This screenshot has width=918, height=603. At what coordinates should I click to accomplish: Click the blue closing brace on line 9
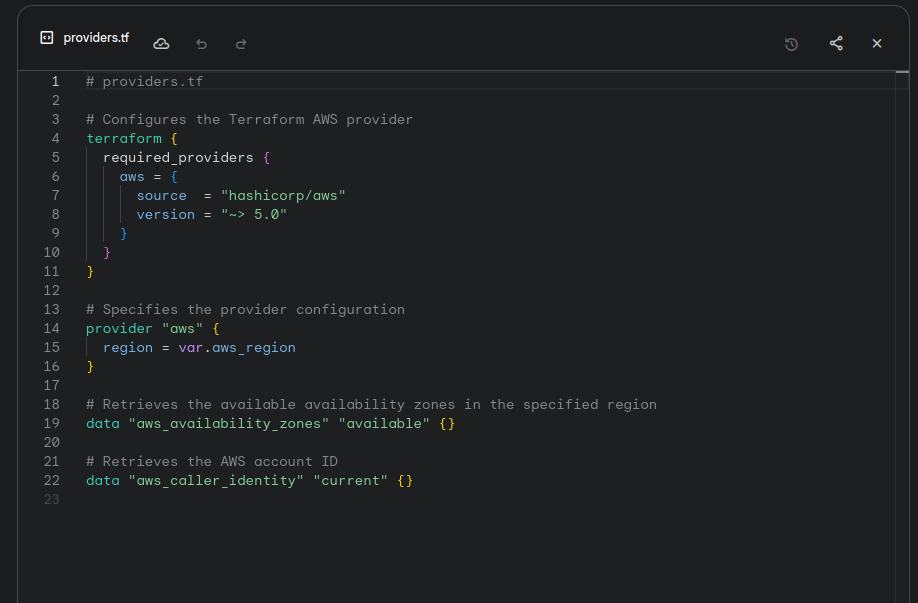click(x=124, y=234)
